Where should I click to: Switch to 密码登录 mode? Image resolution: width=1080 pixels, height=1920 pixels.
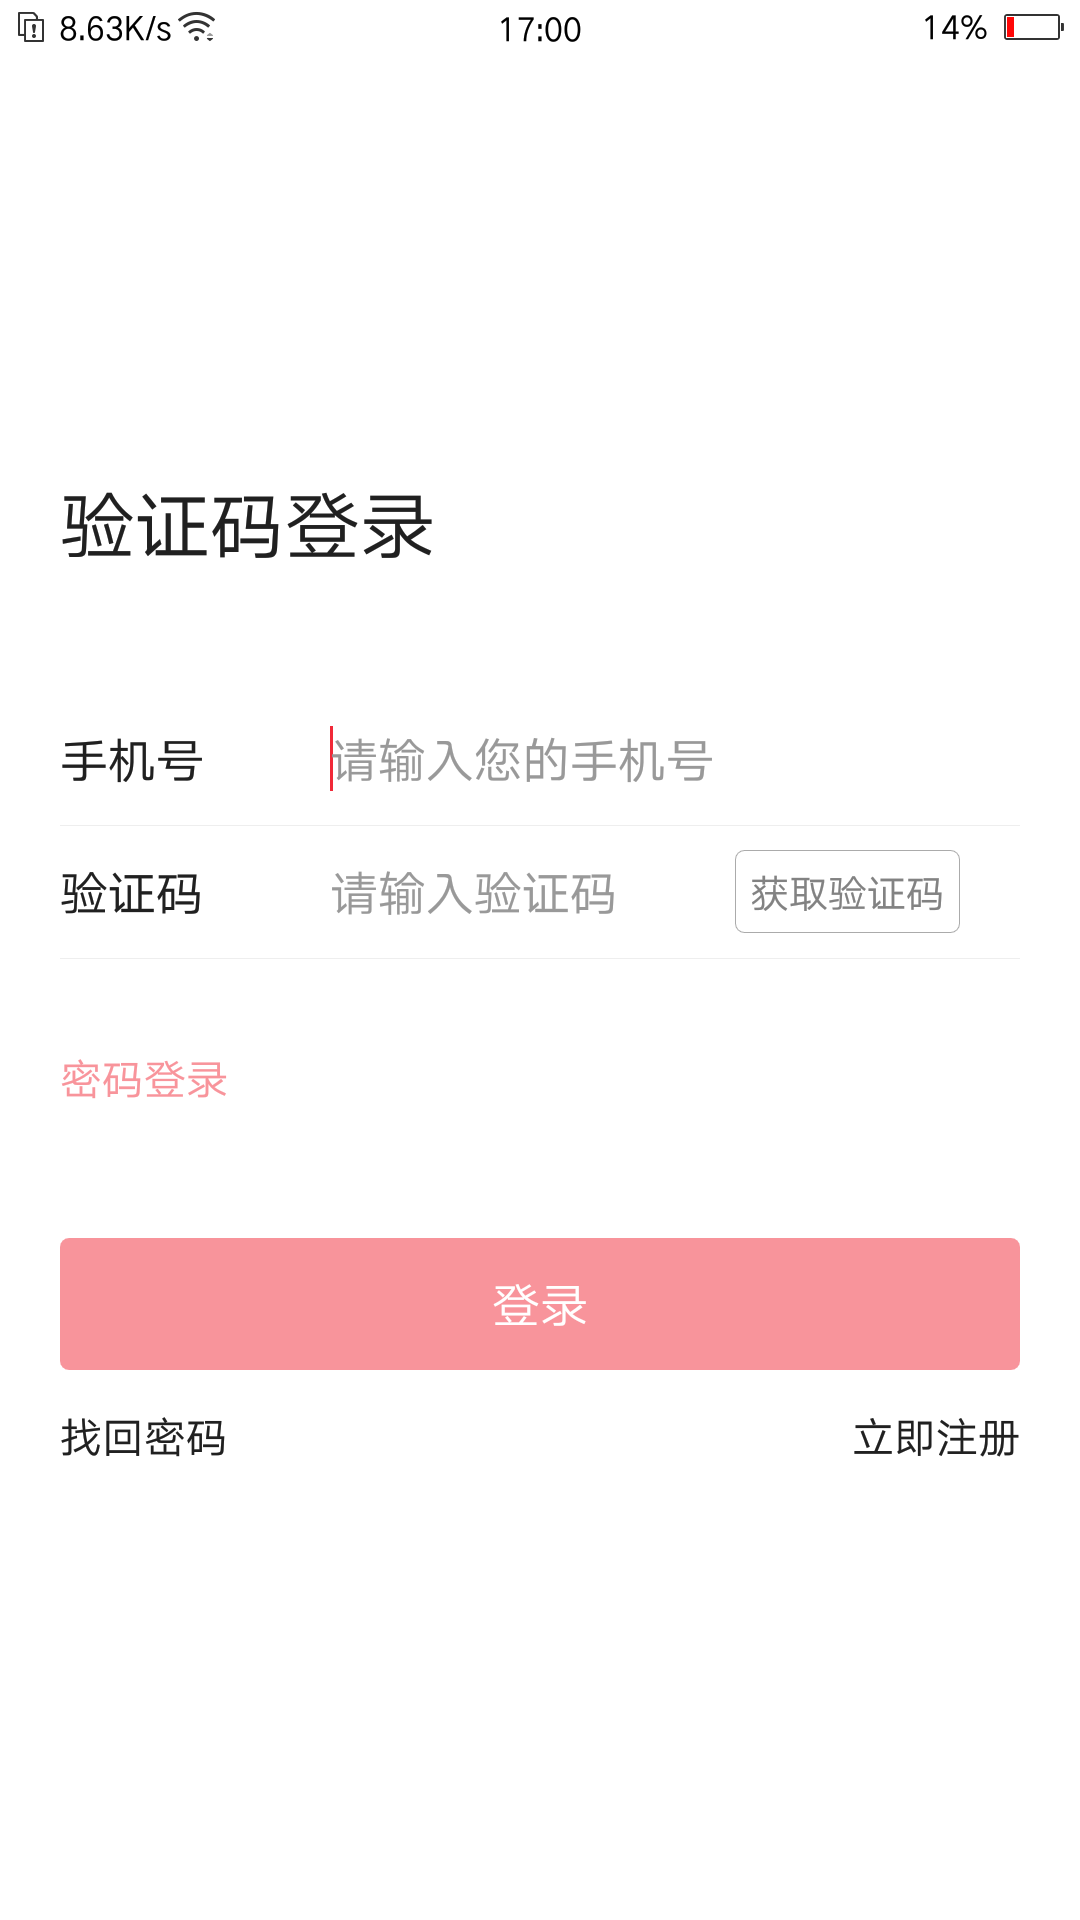point(144,1080)
